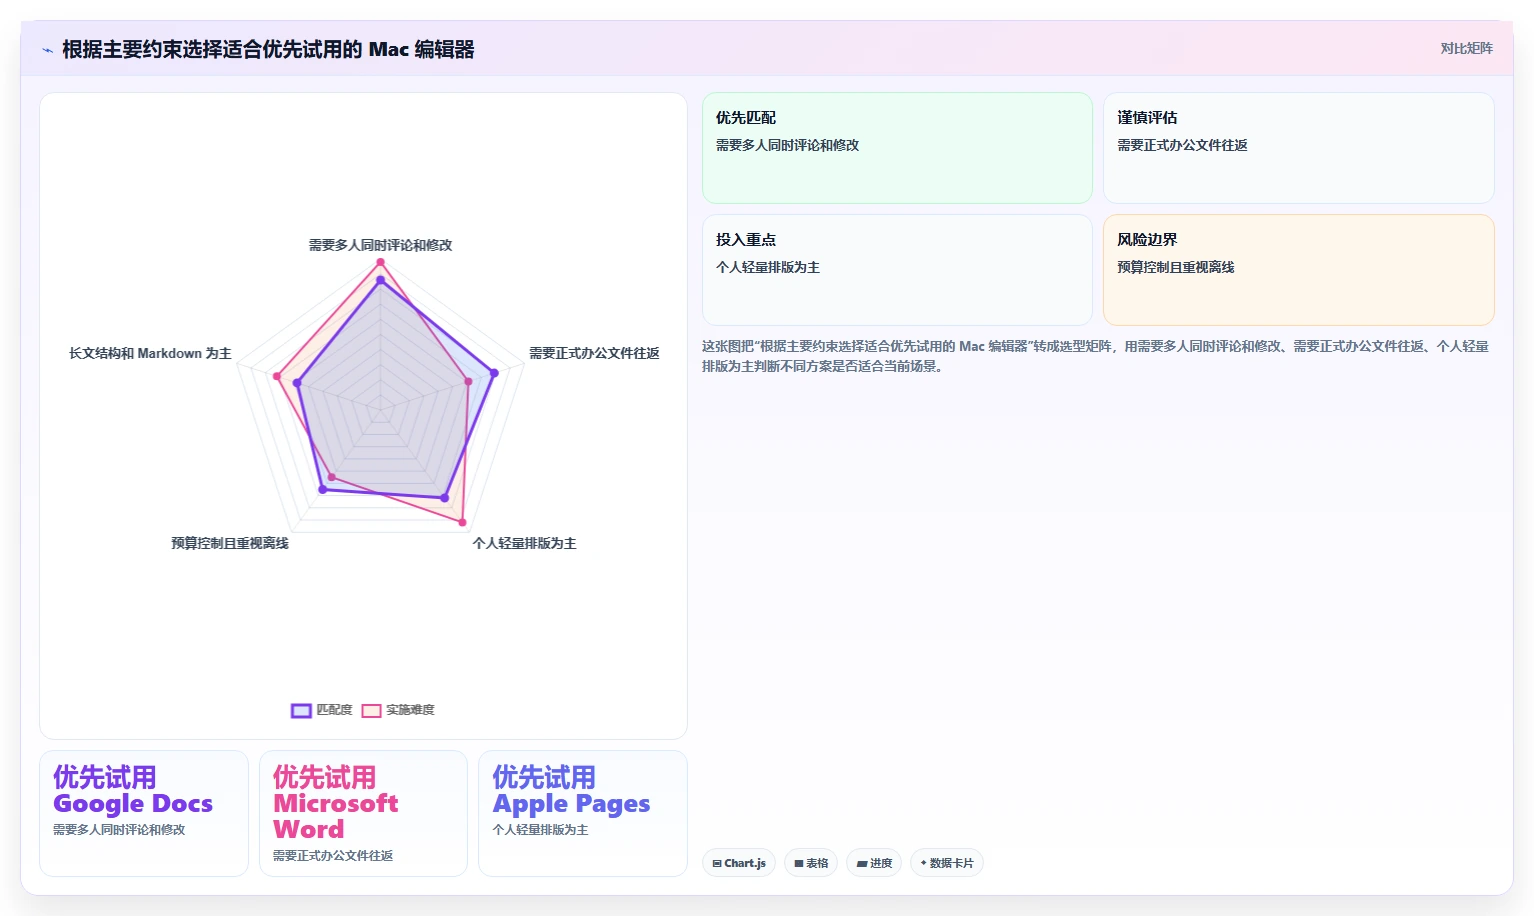Click the chart icon in the Chart.js tag
The image size is (1534, 916).
(x=717, y=863)
